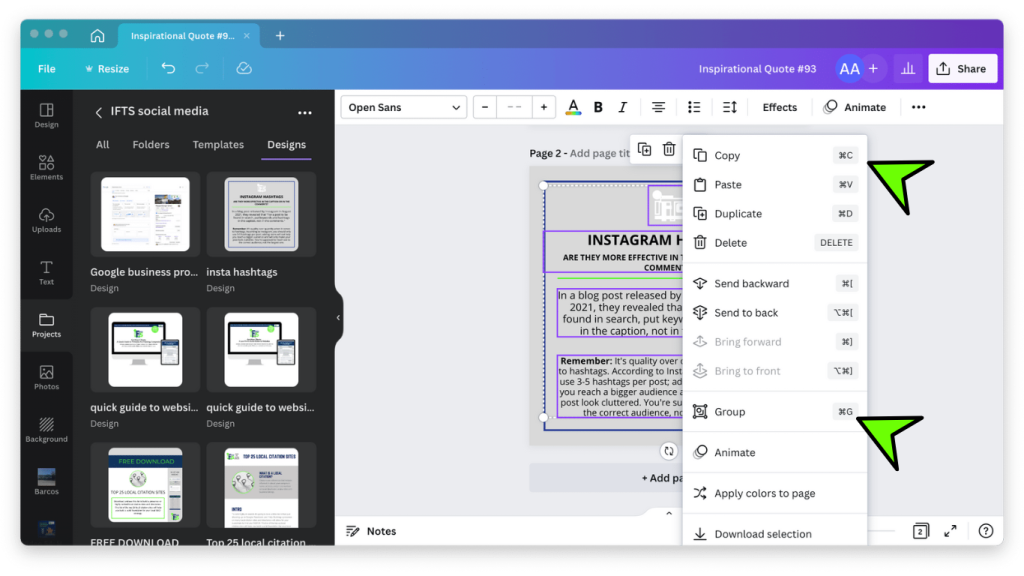The width and height of the screenshot is (1024, 576).
Task: Switch to the Folders tab
Action: [x=151, y=144]
